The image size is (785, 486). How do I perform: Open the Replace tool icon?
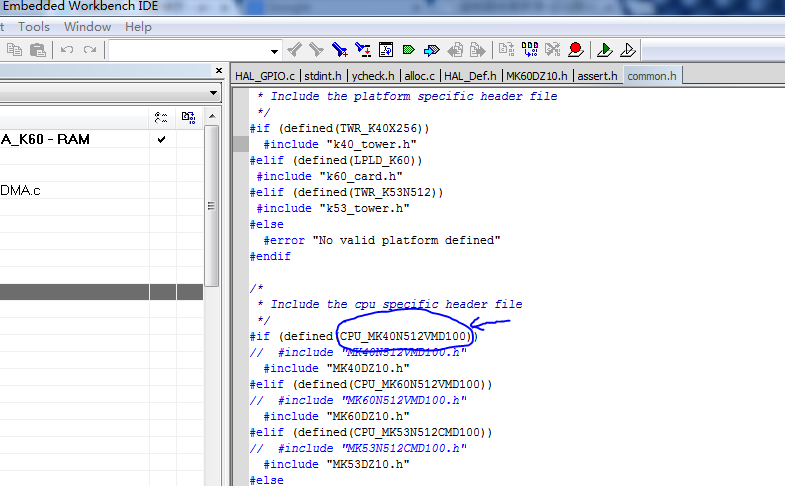click(x=363, y=50)
